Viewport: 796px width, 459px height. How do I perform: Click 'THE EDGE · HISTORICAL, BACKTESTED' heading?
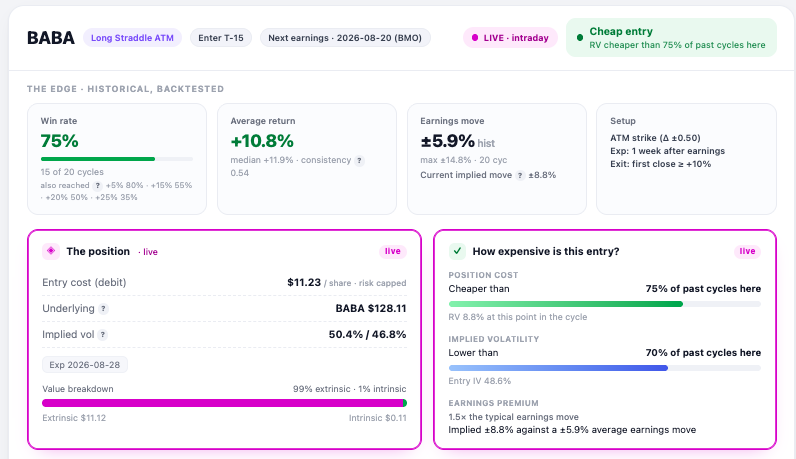[x=125, y=89]
